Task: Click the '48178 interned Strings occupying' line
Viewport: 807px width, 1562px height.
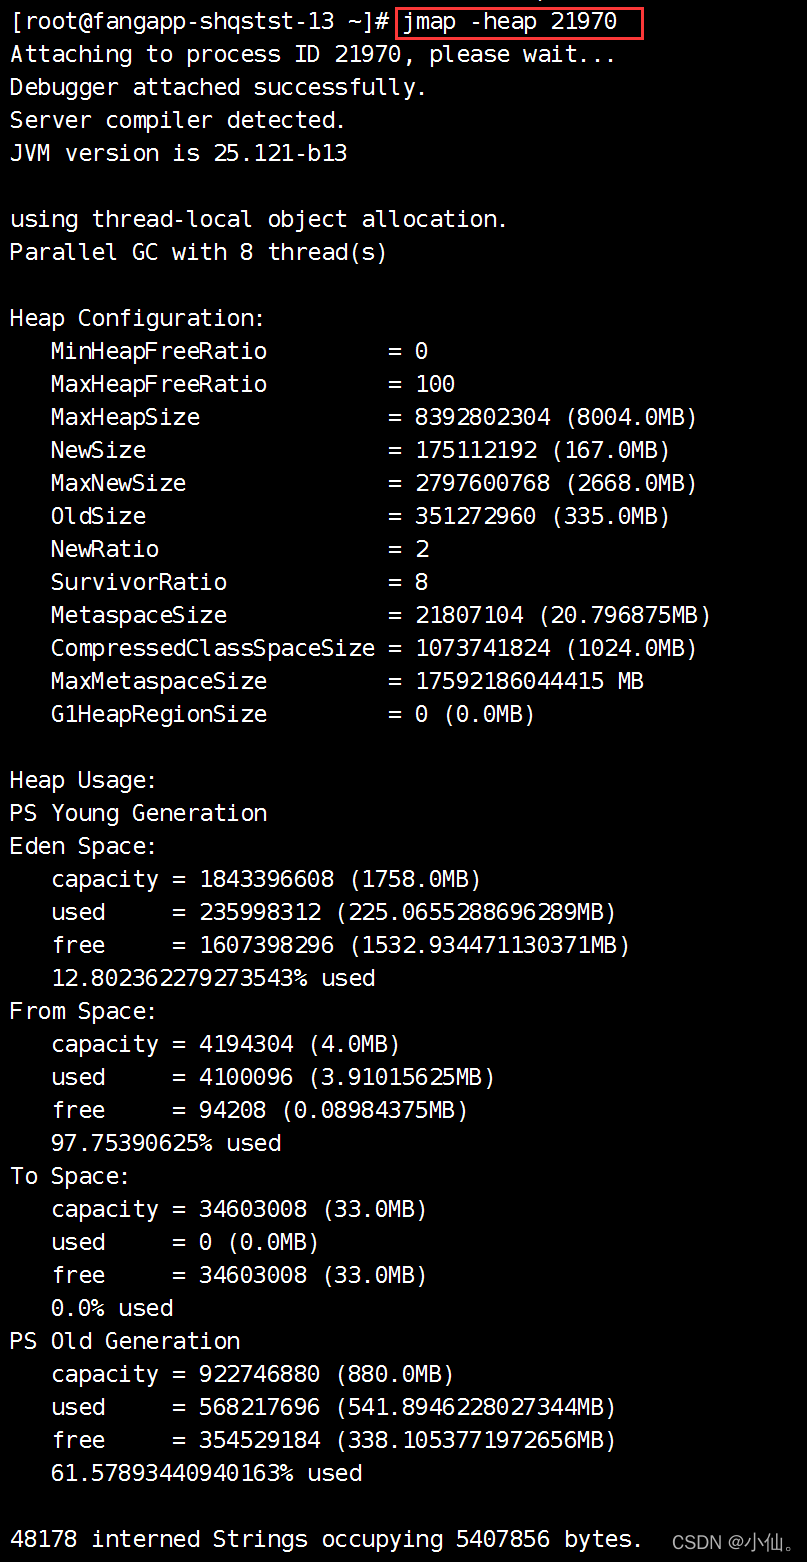Action: coord(326,1539)
